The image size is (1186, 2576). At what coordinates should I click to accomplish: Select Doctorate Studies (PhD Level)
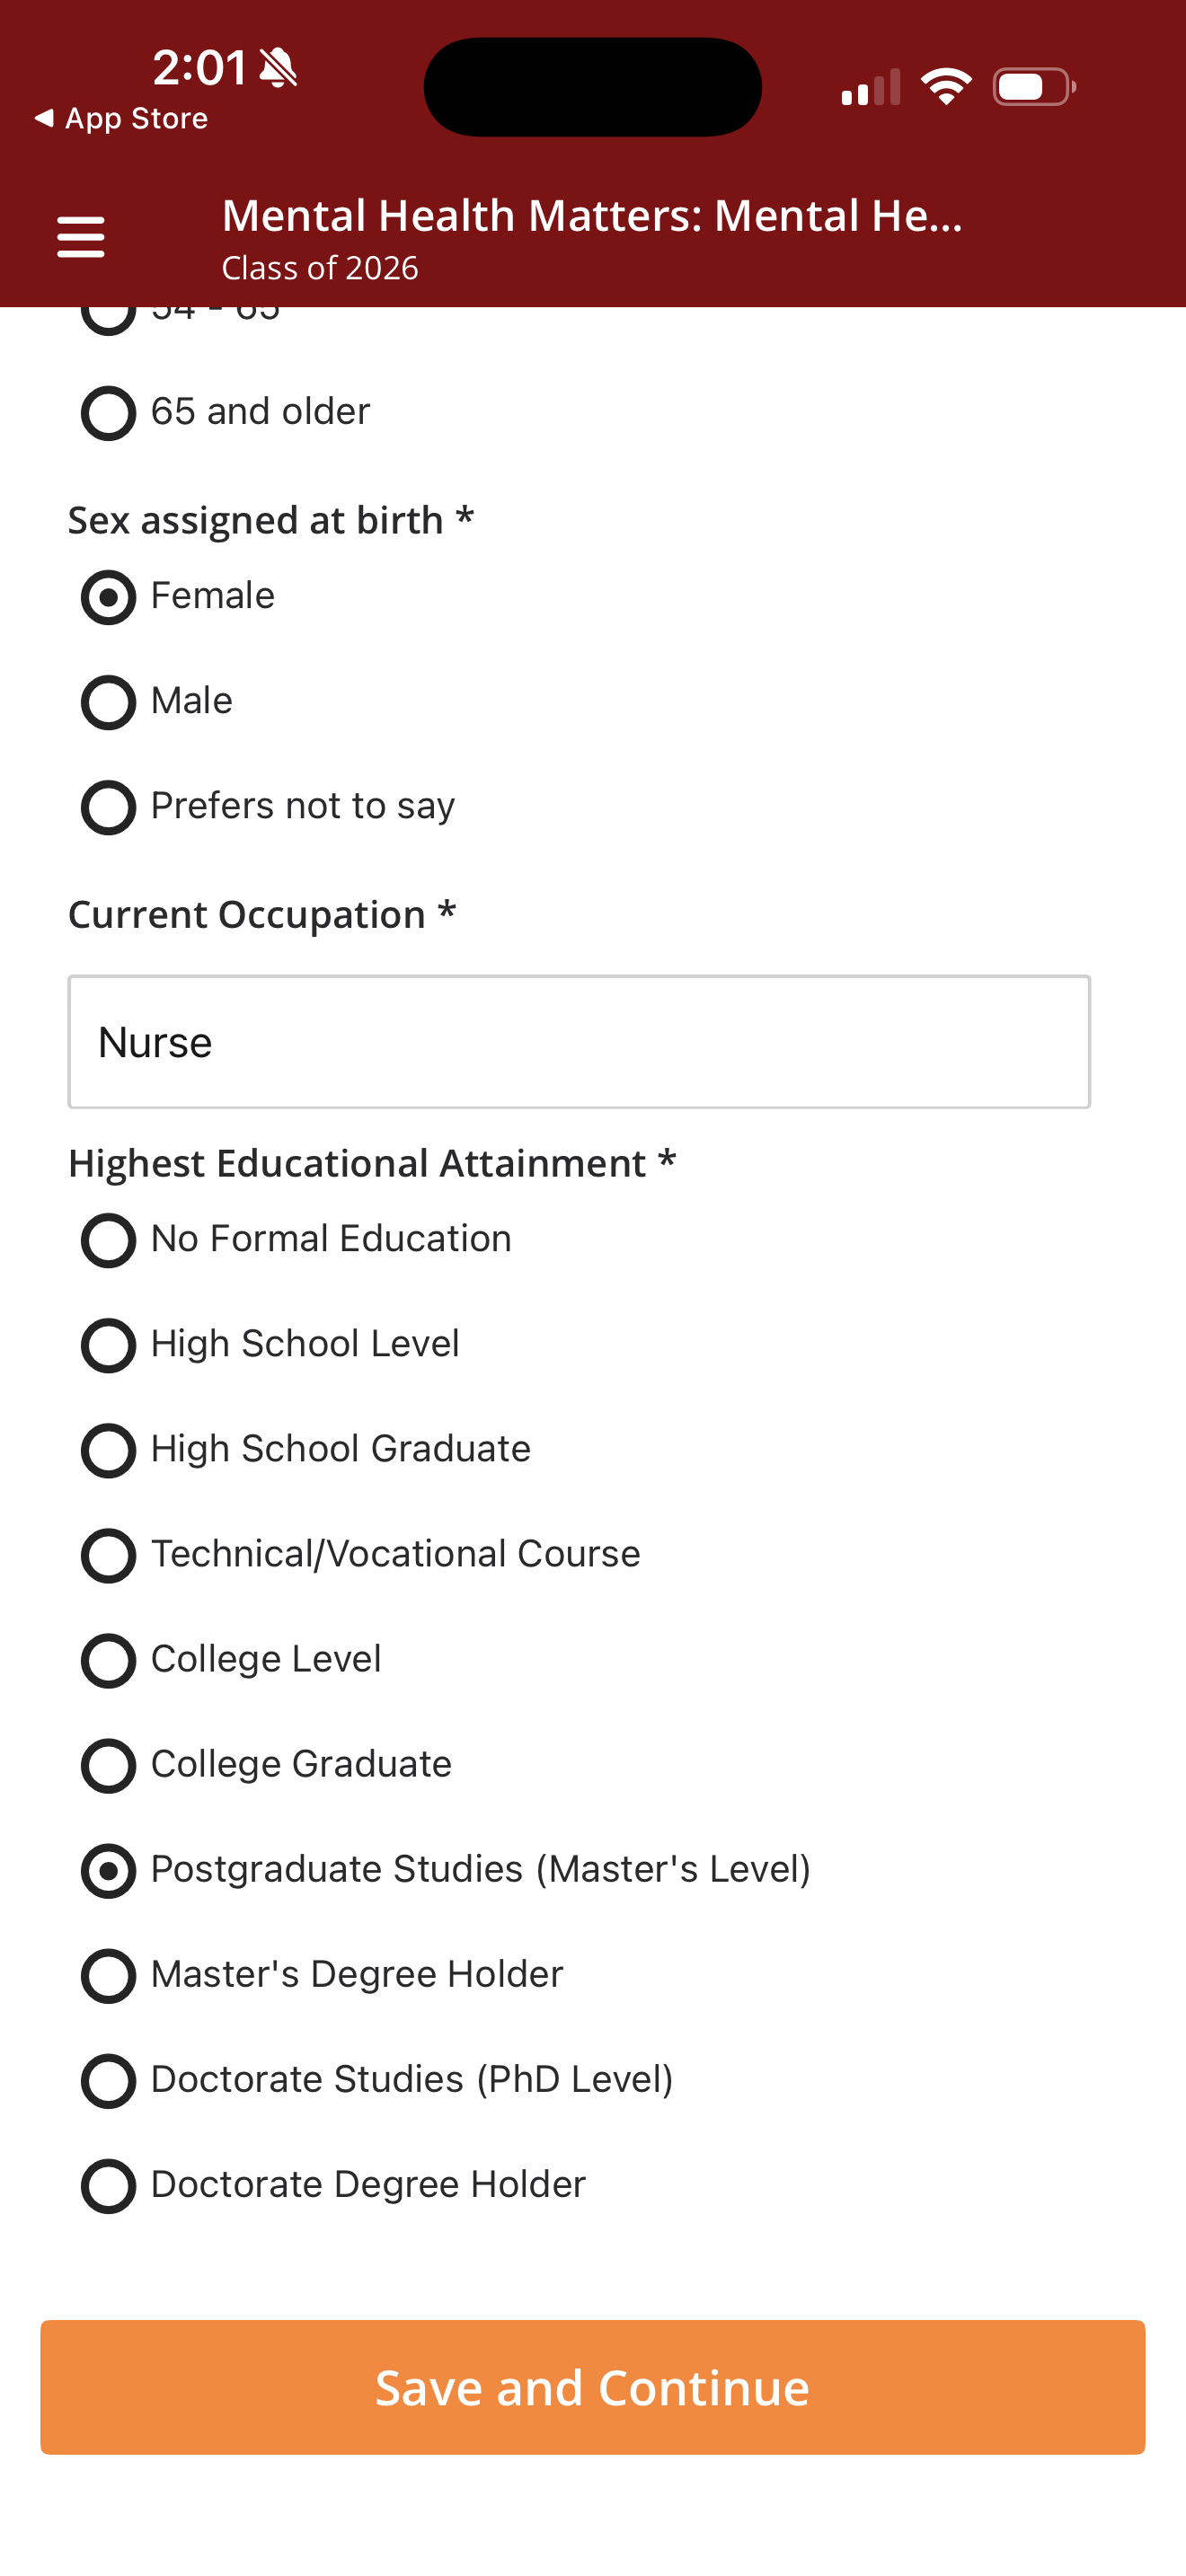[108, 2080]
